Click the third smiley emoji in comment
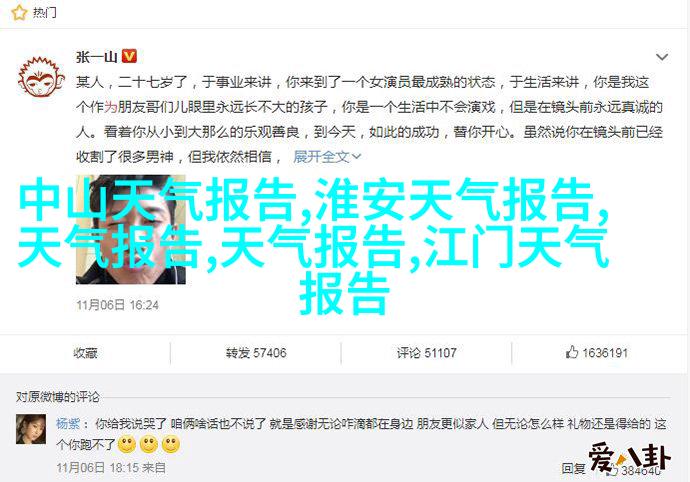The image size is (690, 482). tap(171, 445)
